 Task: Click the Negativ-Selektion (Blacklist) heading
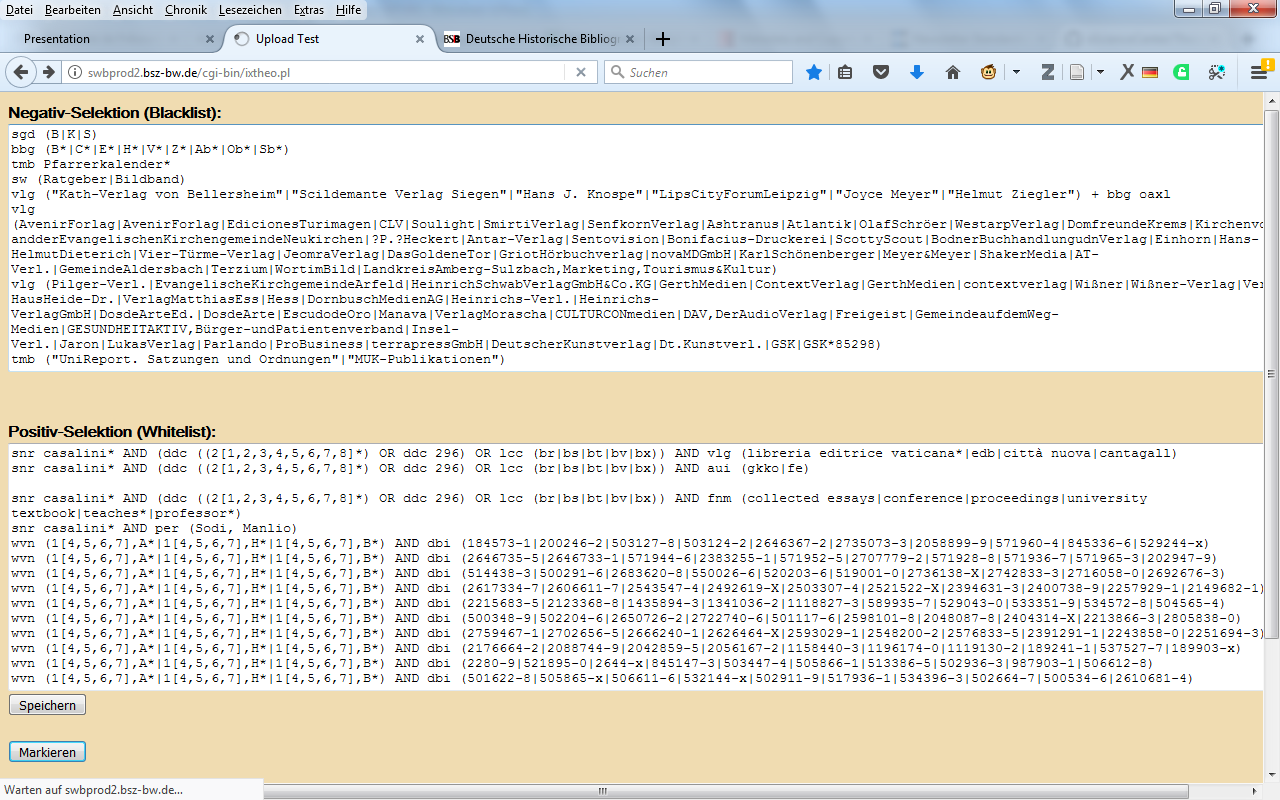click(114, 111)
